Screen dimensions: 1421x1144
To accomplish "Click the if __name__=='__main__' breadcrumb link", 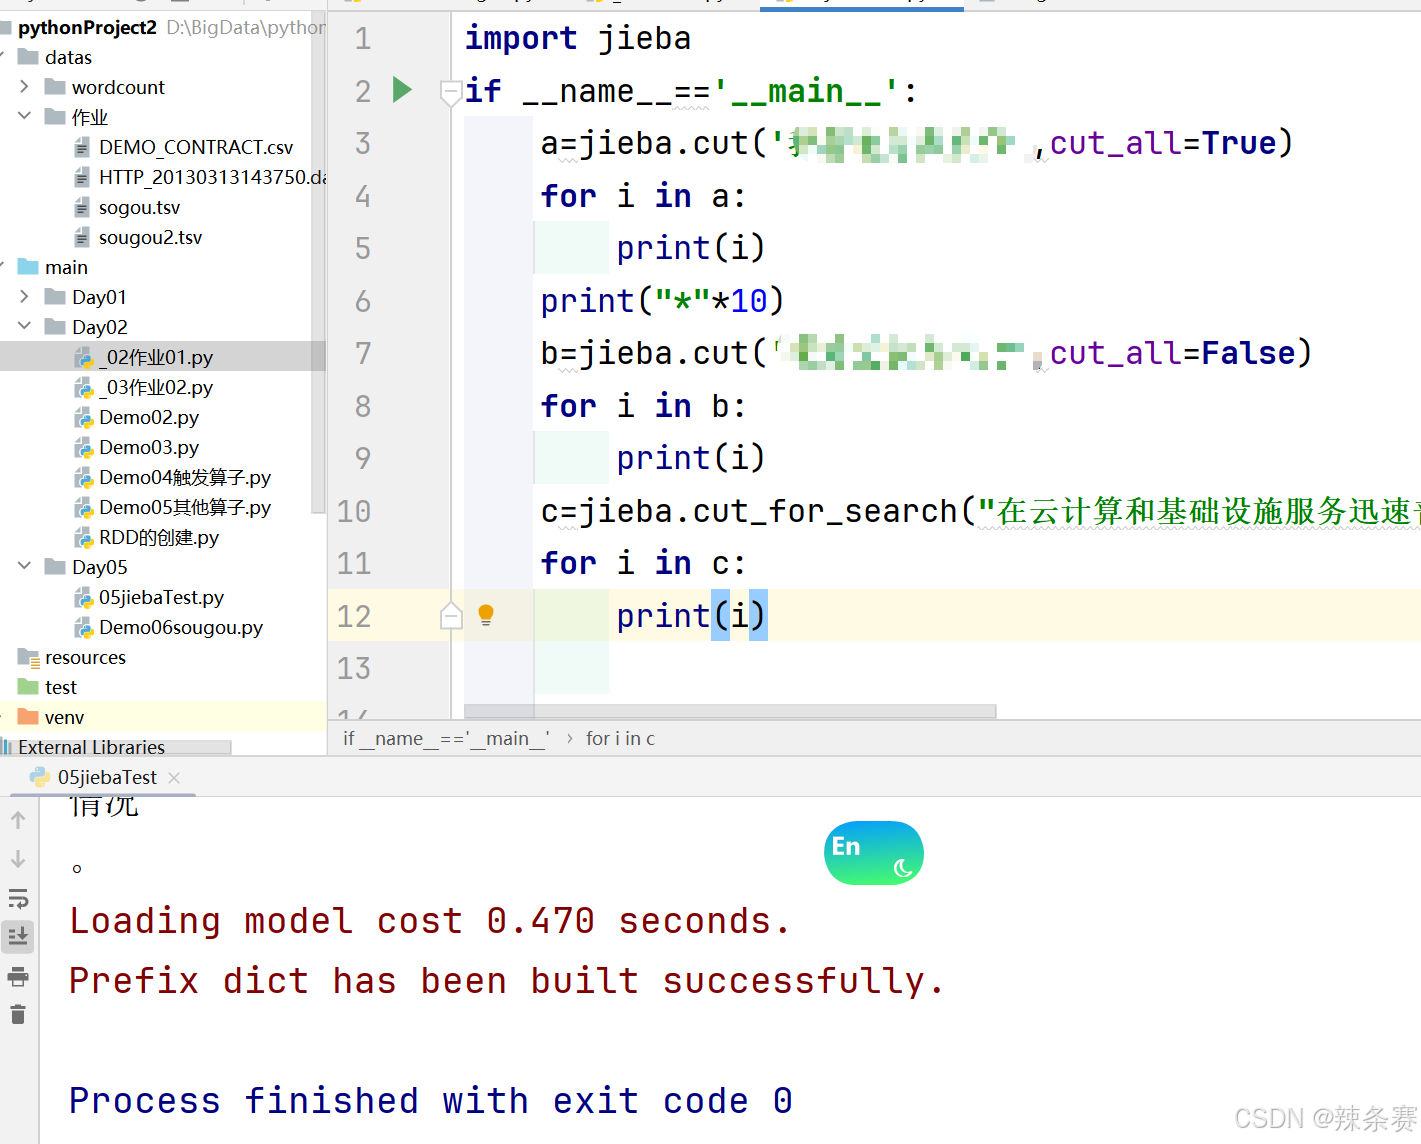I will [x=445, y=738].
